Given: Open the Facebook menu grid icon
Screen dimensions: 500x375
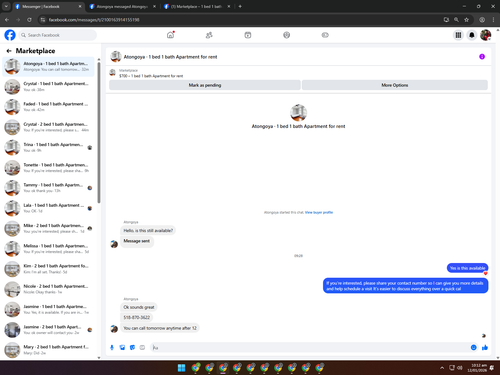Looking at the screenshot, I should [458, 35].
